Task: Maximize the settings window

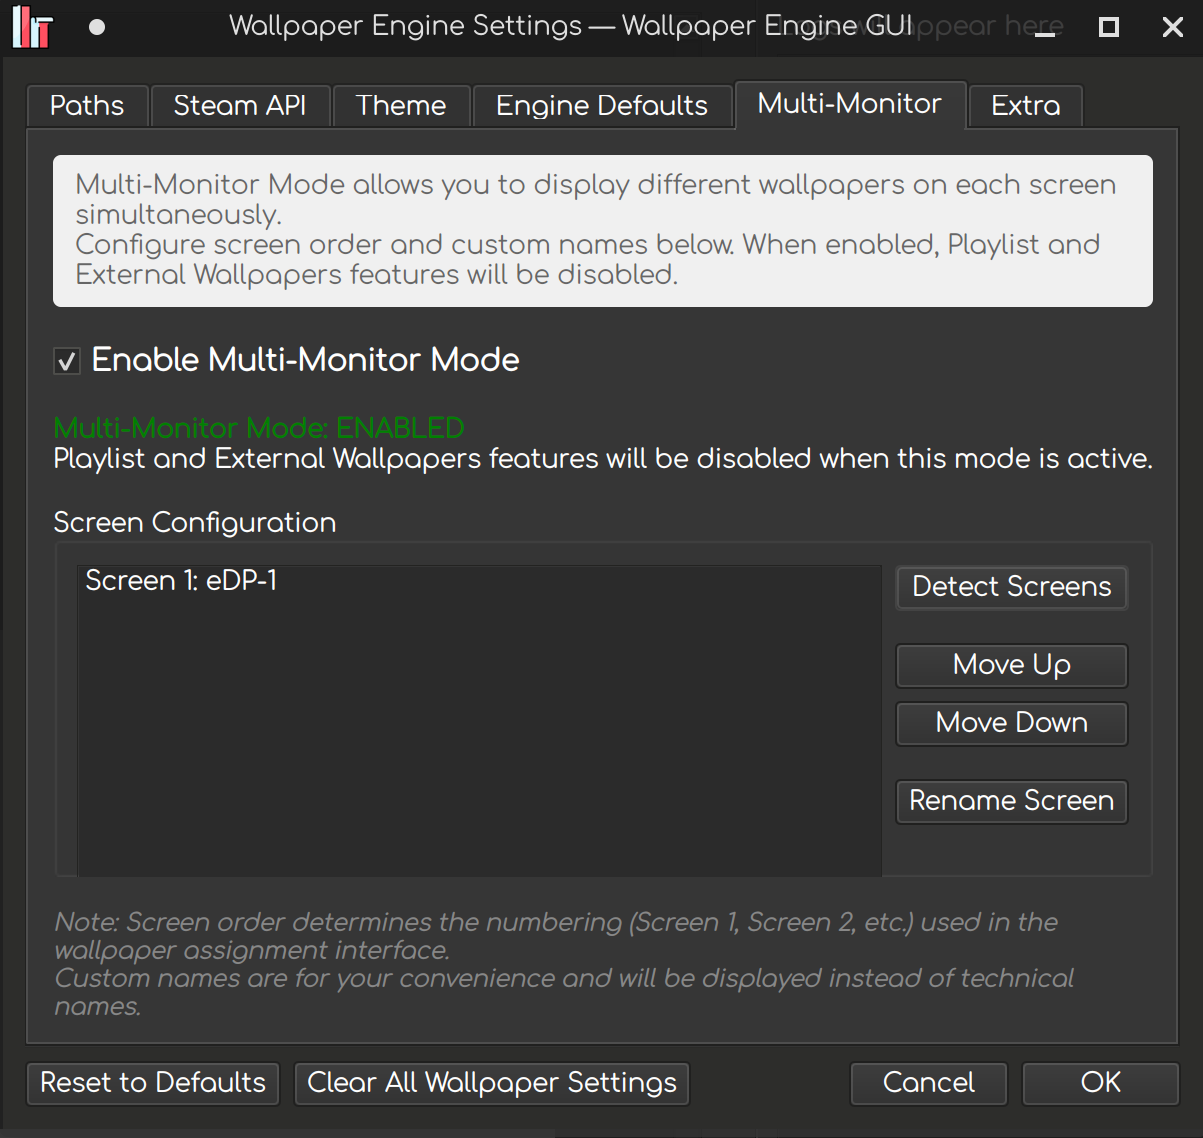Action: point(1109,28)
